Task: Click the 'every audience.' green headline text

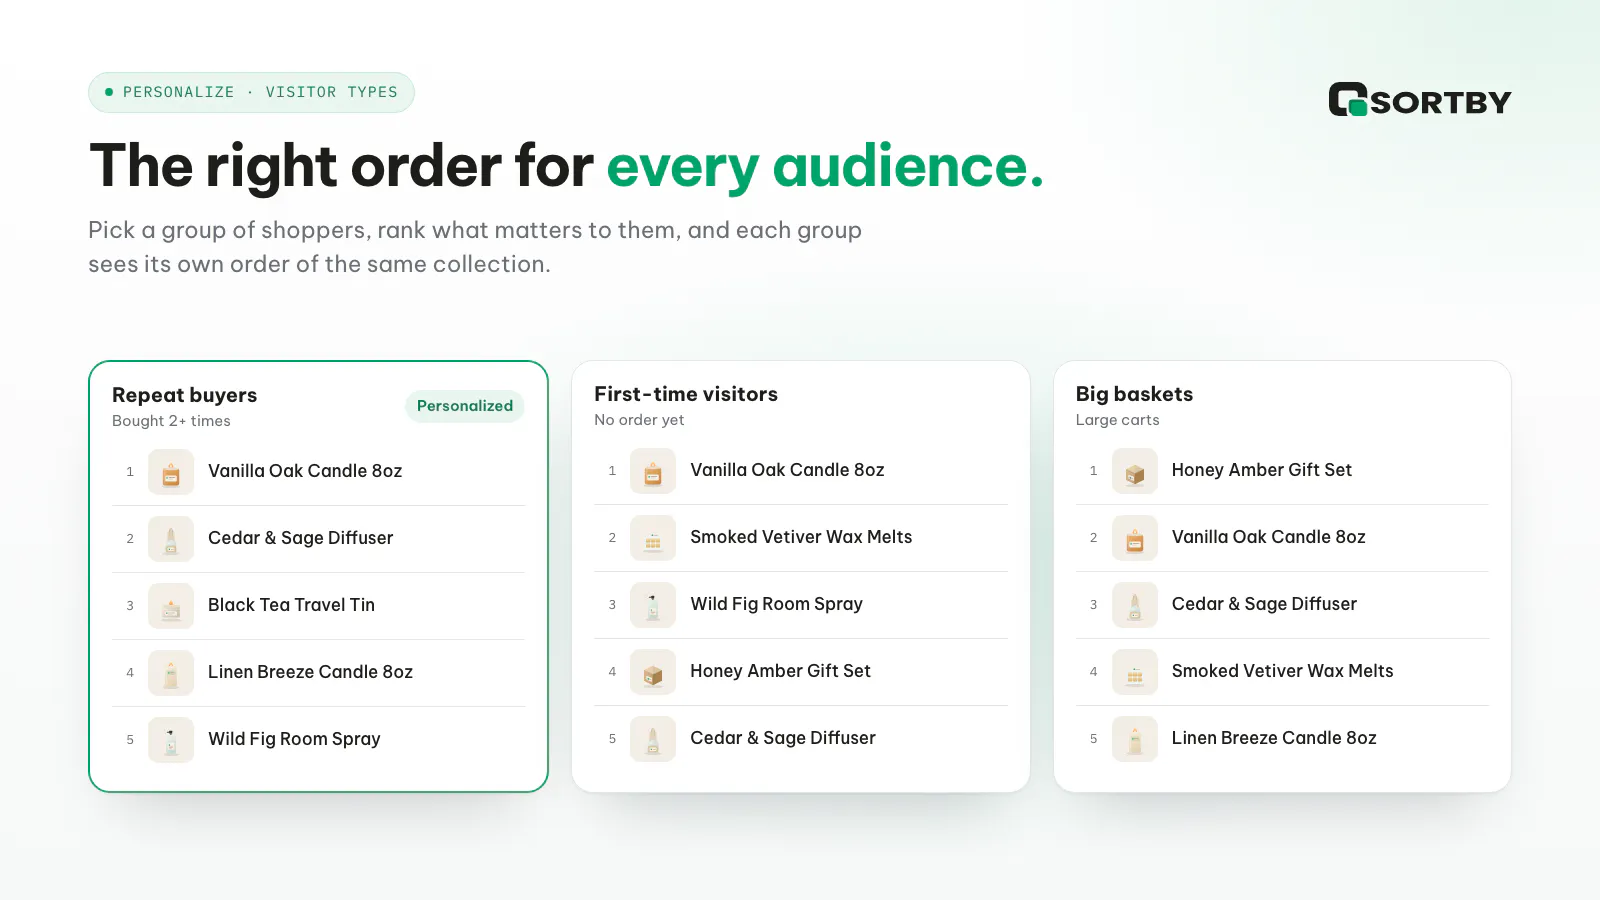Action: pos(826,167)
